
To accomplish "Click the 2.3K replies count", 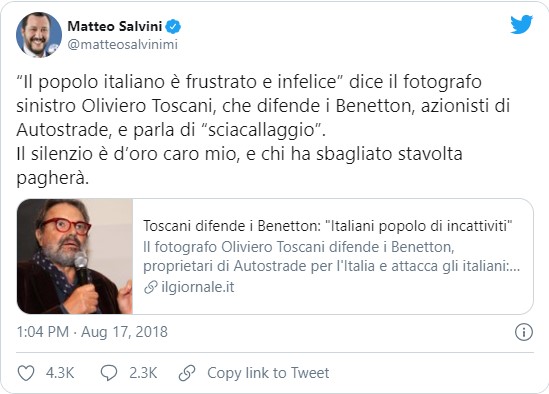I will click(143, 373).
